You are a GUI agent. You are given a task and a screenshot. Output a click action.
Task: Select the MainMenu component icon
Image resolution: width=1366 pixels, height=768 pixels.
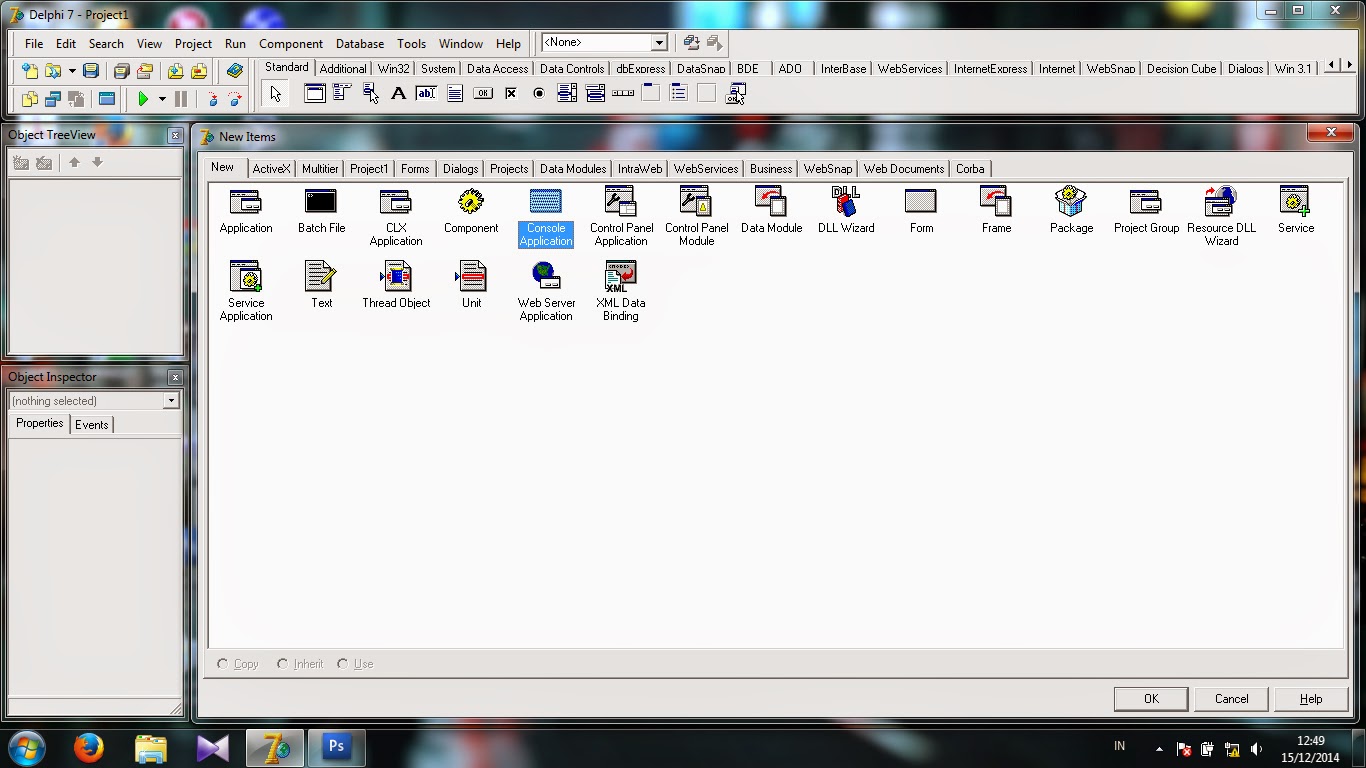click(342, 93)
